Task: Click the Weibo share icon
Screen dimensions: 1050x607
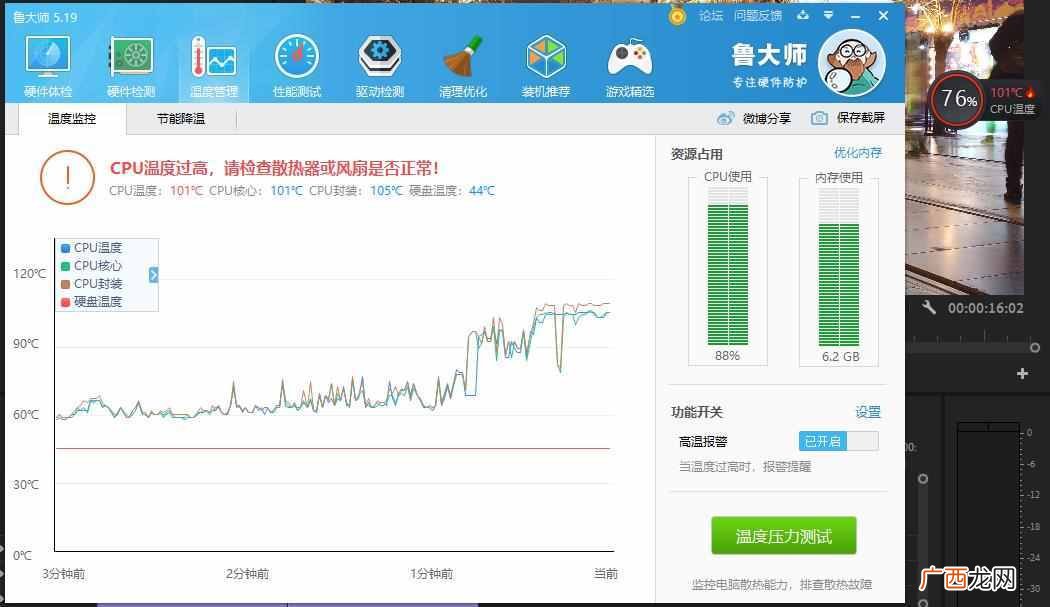Action: click(725, 119)
